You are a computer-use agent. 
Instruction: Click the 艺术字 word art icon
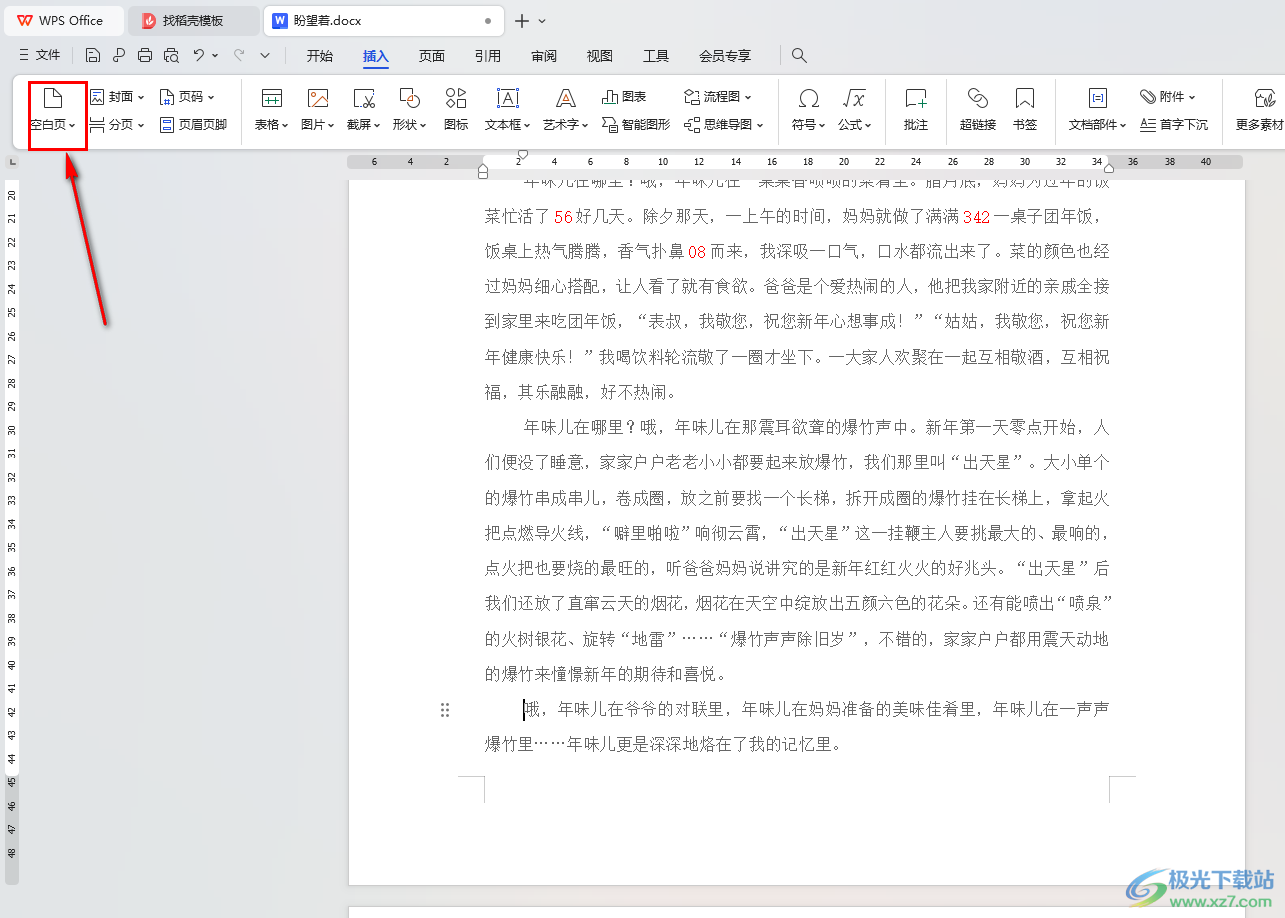(x=566, y=99)
